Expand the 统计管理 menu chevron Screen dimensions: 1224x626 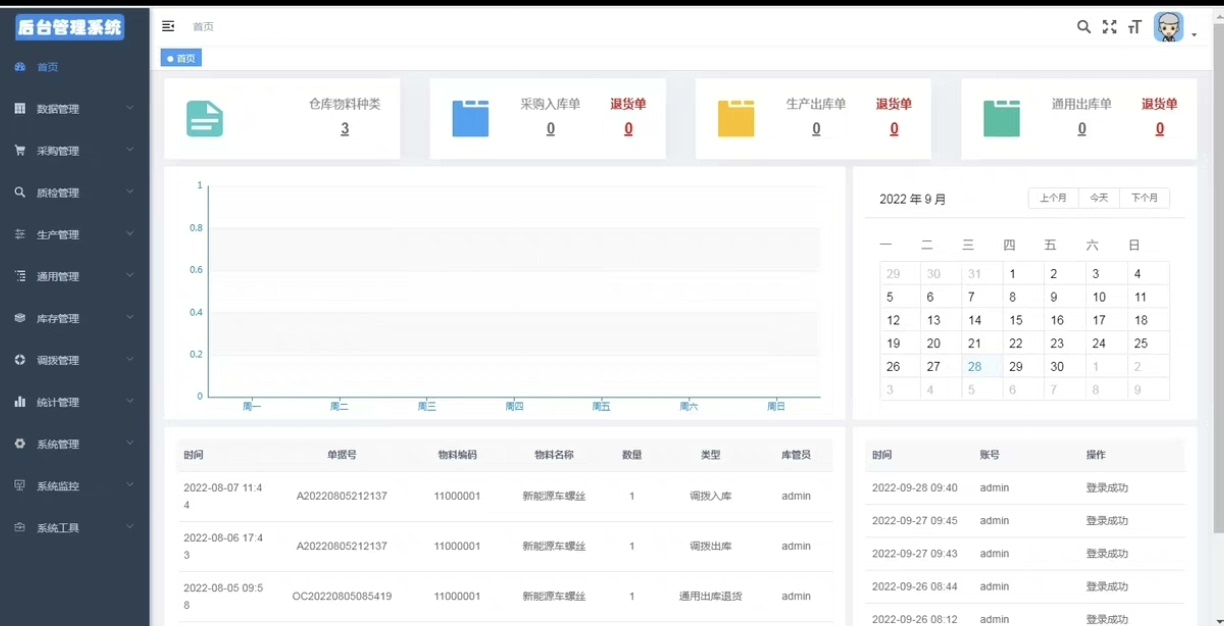(130, 402)
